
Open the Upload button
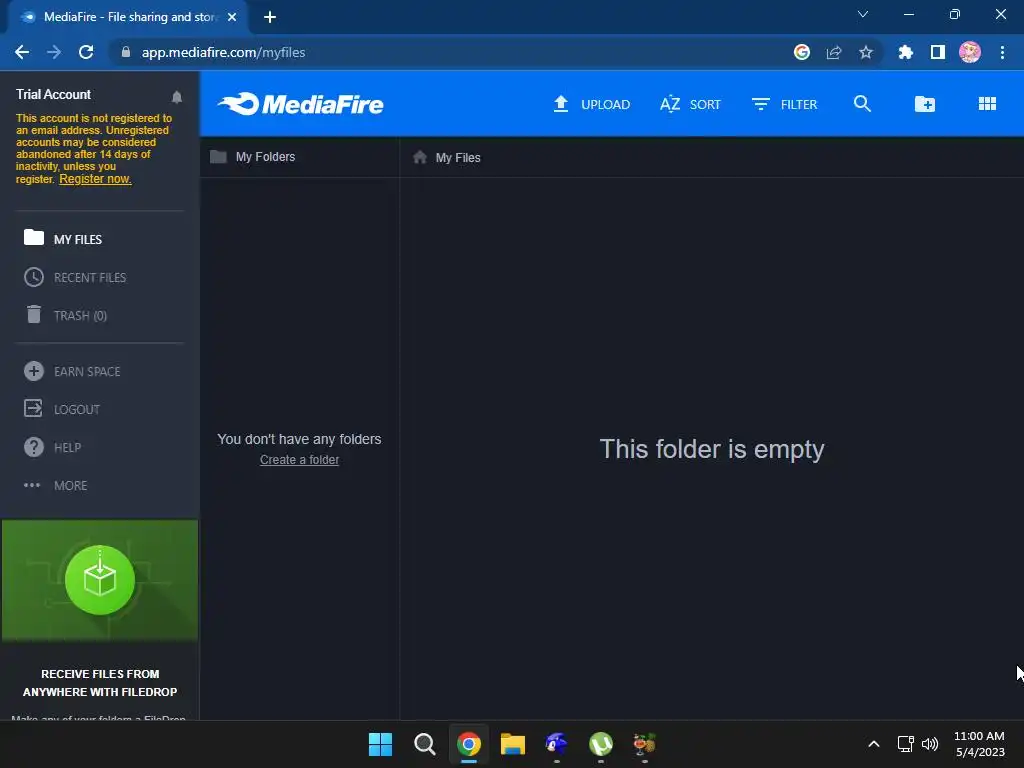[x=591, y=104]
